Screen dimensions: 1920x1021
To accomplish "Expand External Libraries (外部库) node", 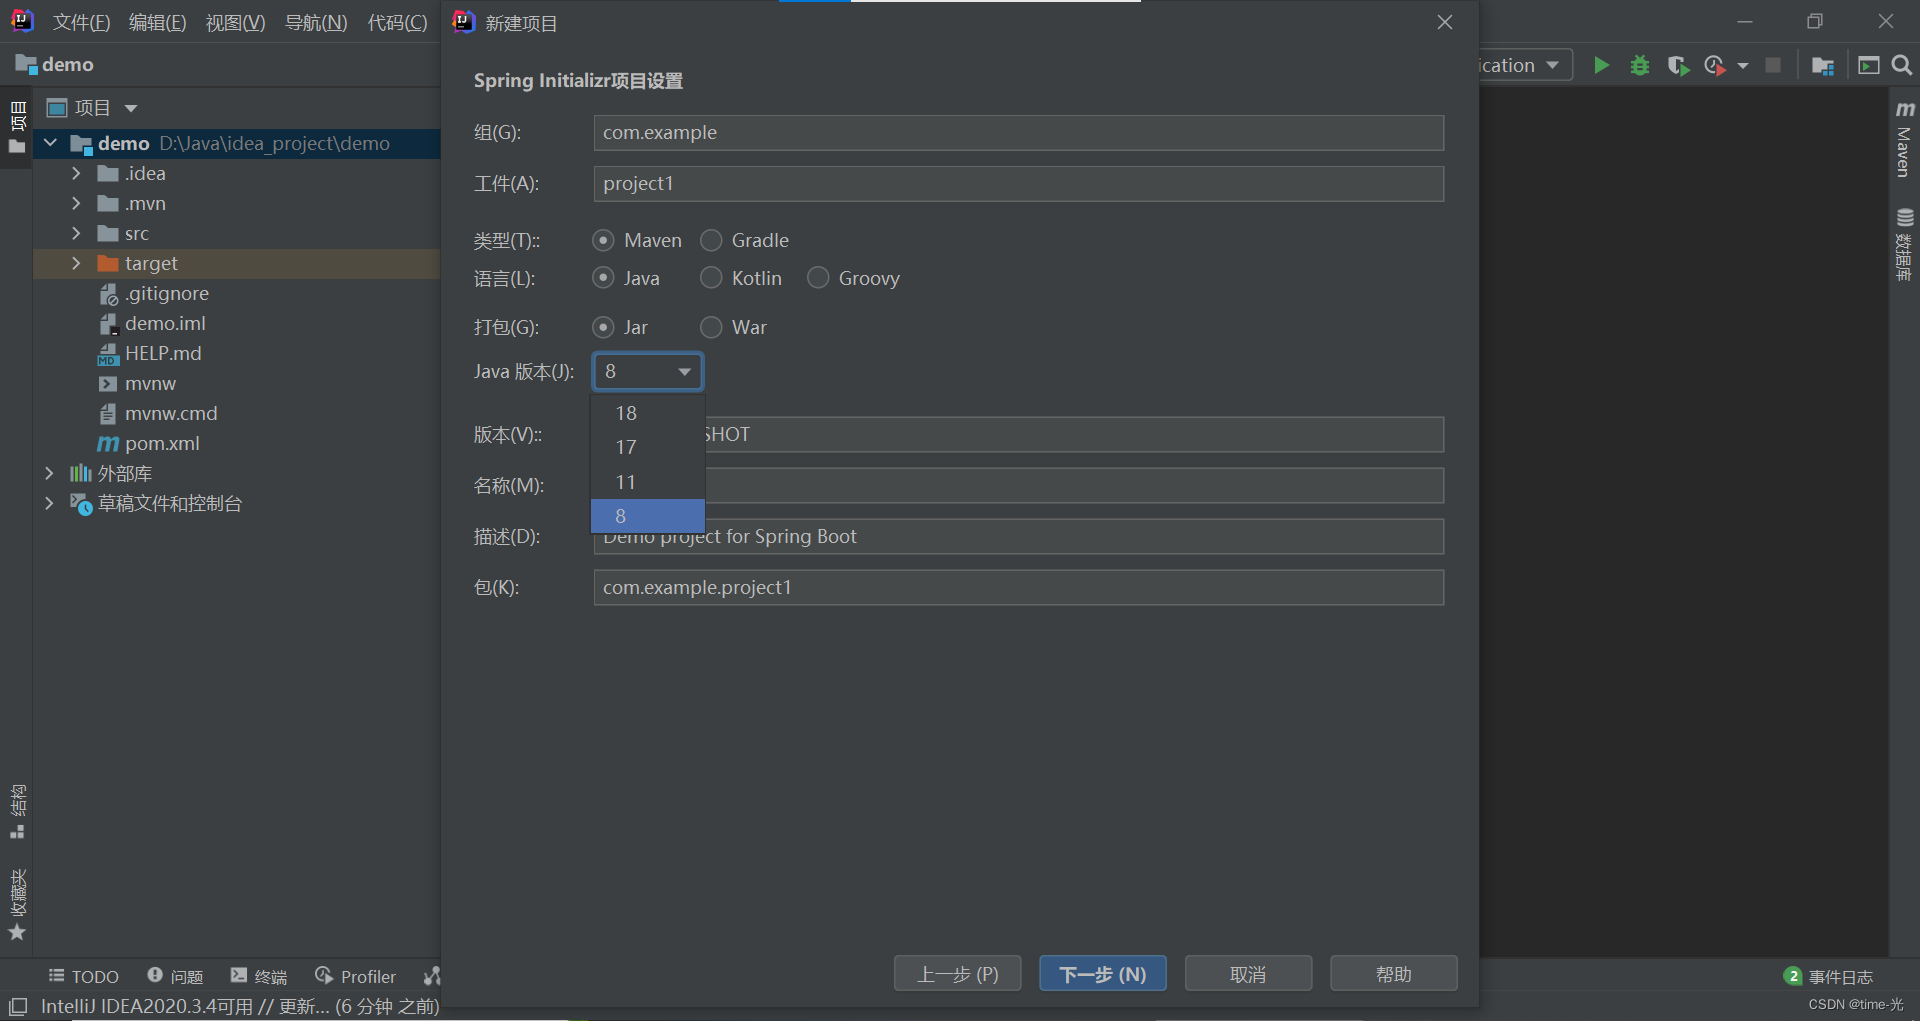I will pyautogui.click(x=49, y=473).
